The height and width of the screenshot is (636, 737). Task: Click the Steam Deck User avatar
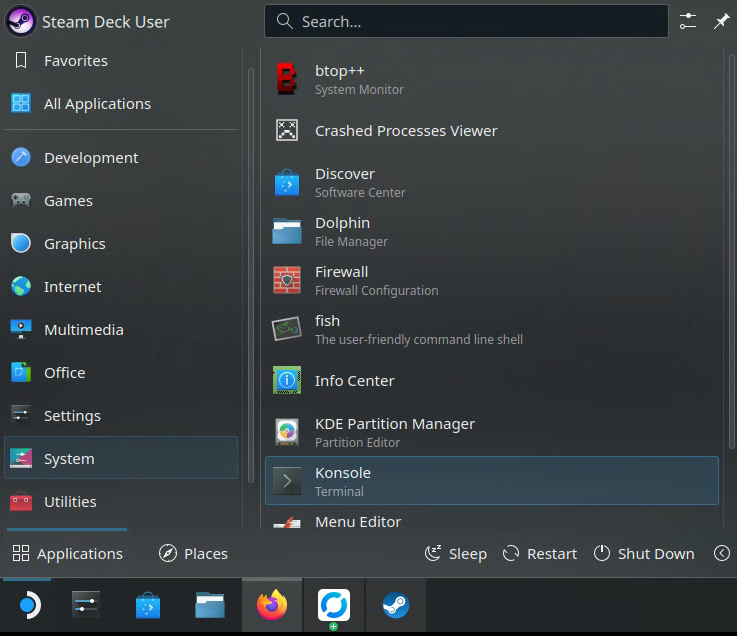click(x=20, y=21)
